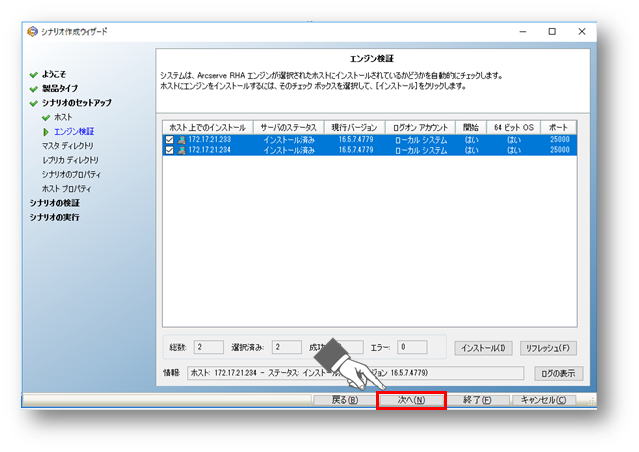This screenshot has height=452, width=639.
Task: Click ローカル システム in 172.17.21.234 row
Action: click(x=421, y=150)
